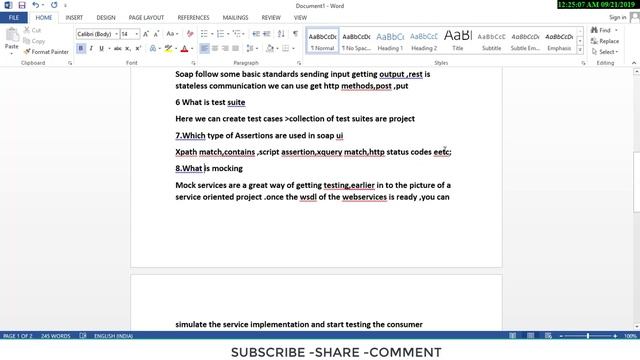The height and width of the screenshot is (360, 640).
Task: Click the zoom in plus button
Action: [615, 336]
